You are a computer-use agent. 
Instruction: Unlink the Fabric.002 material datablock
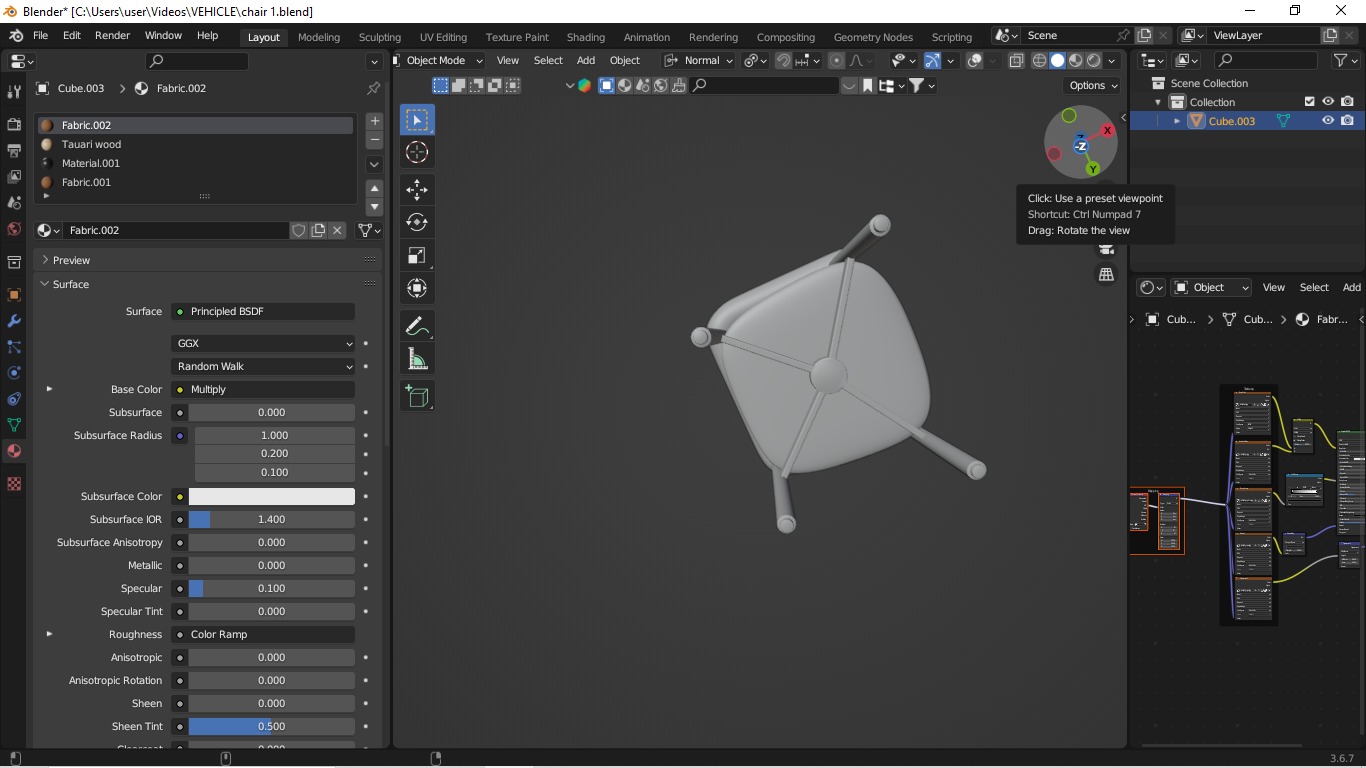pos(337,230)
